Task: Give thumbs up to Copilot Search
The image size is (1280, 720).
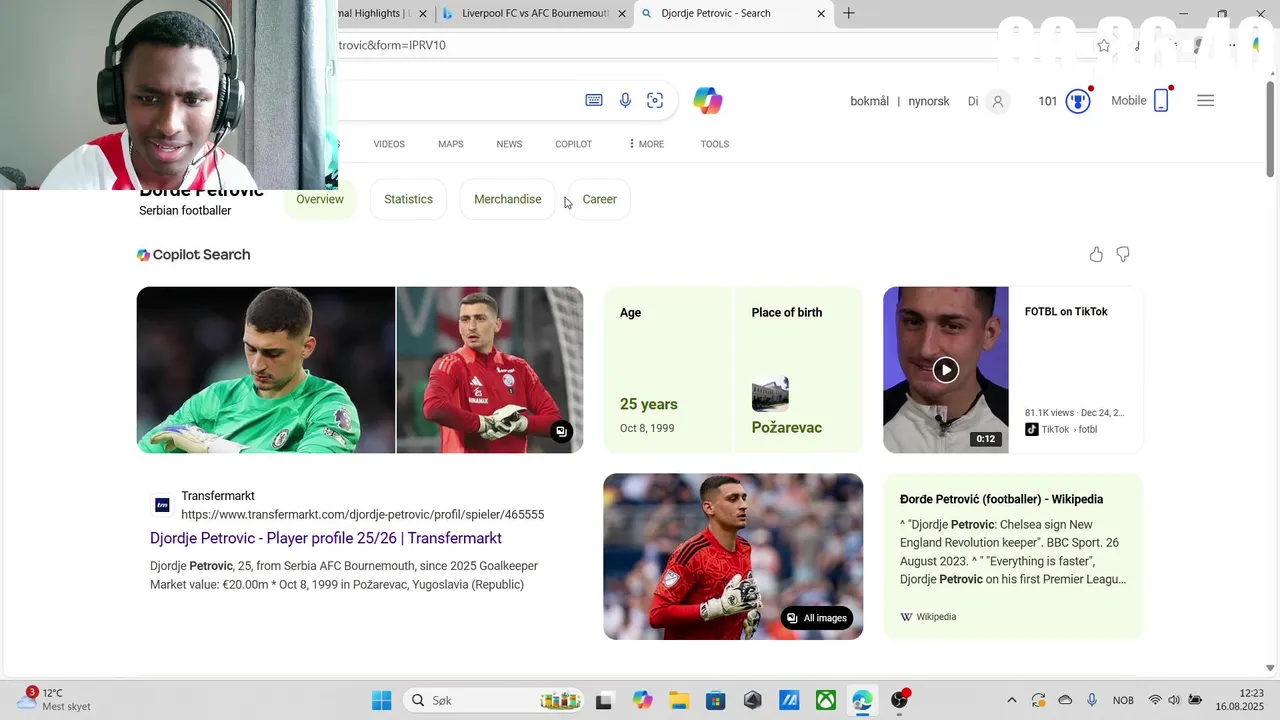Action: click(1096, 254)
